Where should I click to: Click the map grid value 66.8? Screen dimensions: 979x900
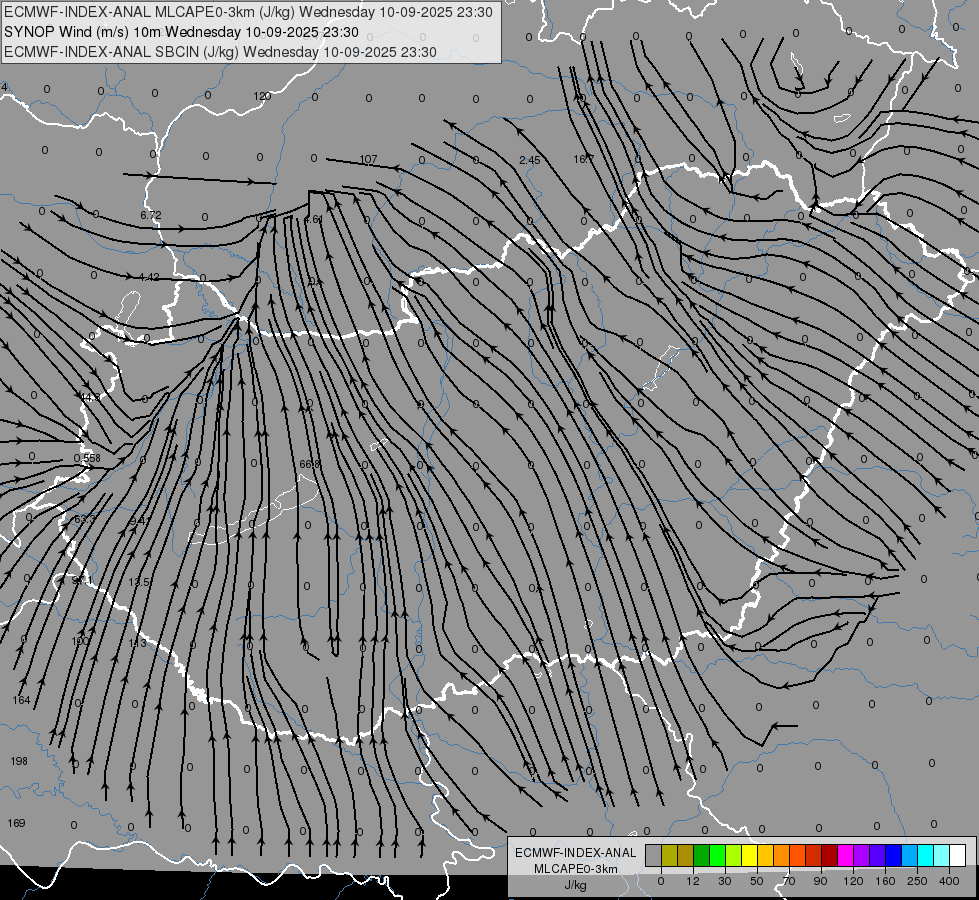click(310, 464)
